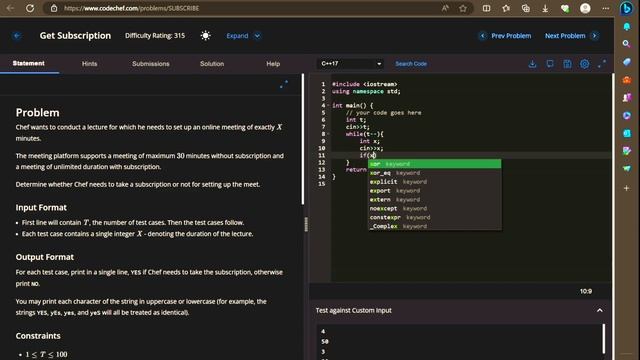Viewport: 640px width, 360px height.
Task: Click inside the custom input text box
Action: tap(460, 342)
